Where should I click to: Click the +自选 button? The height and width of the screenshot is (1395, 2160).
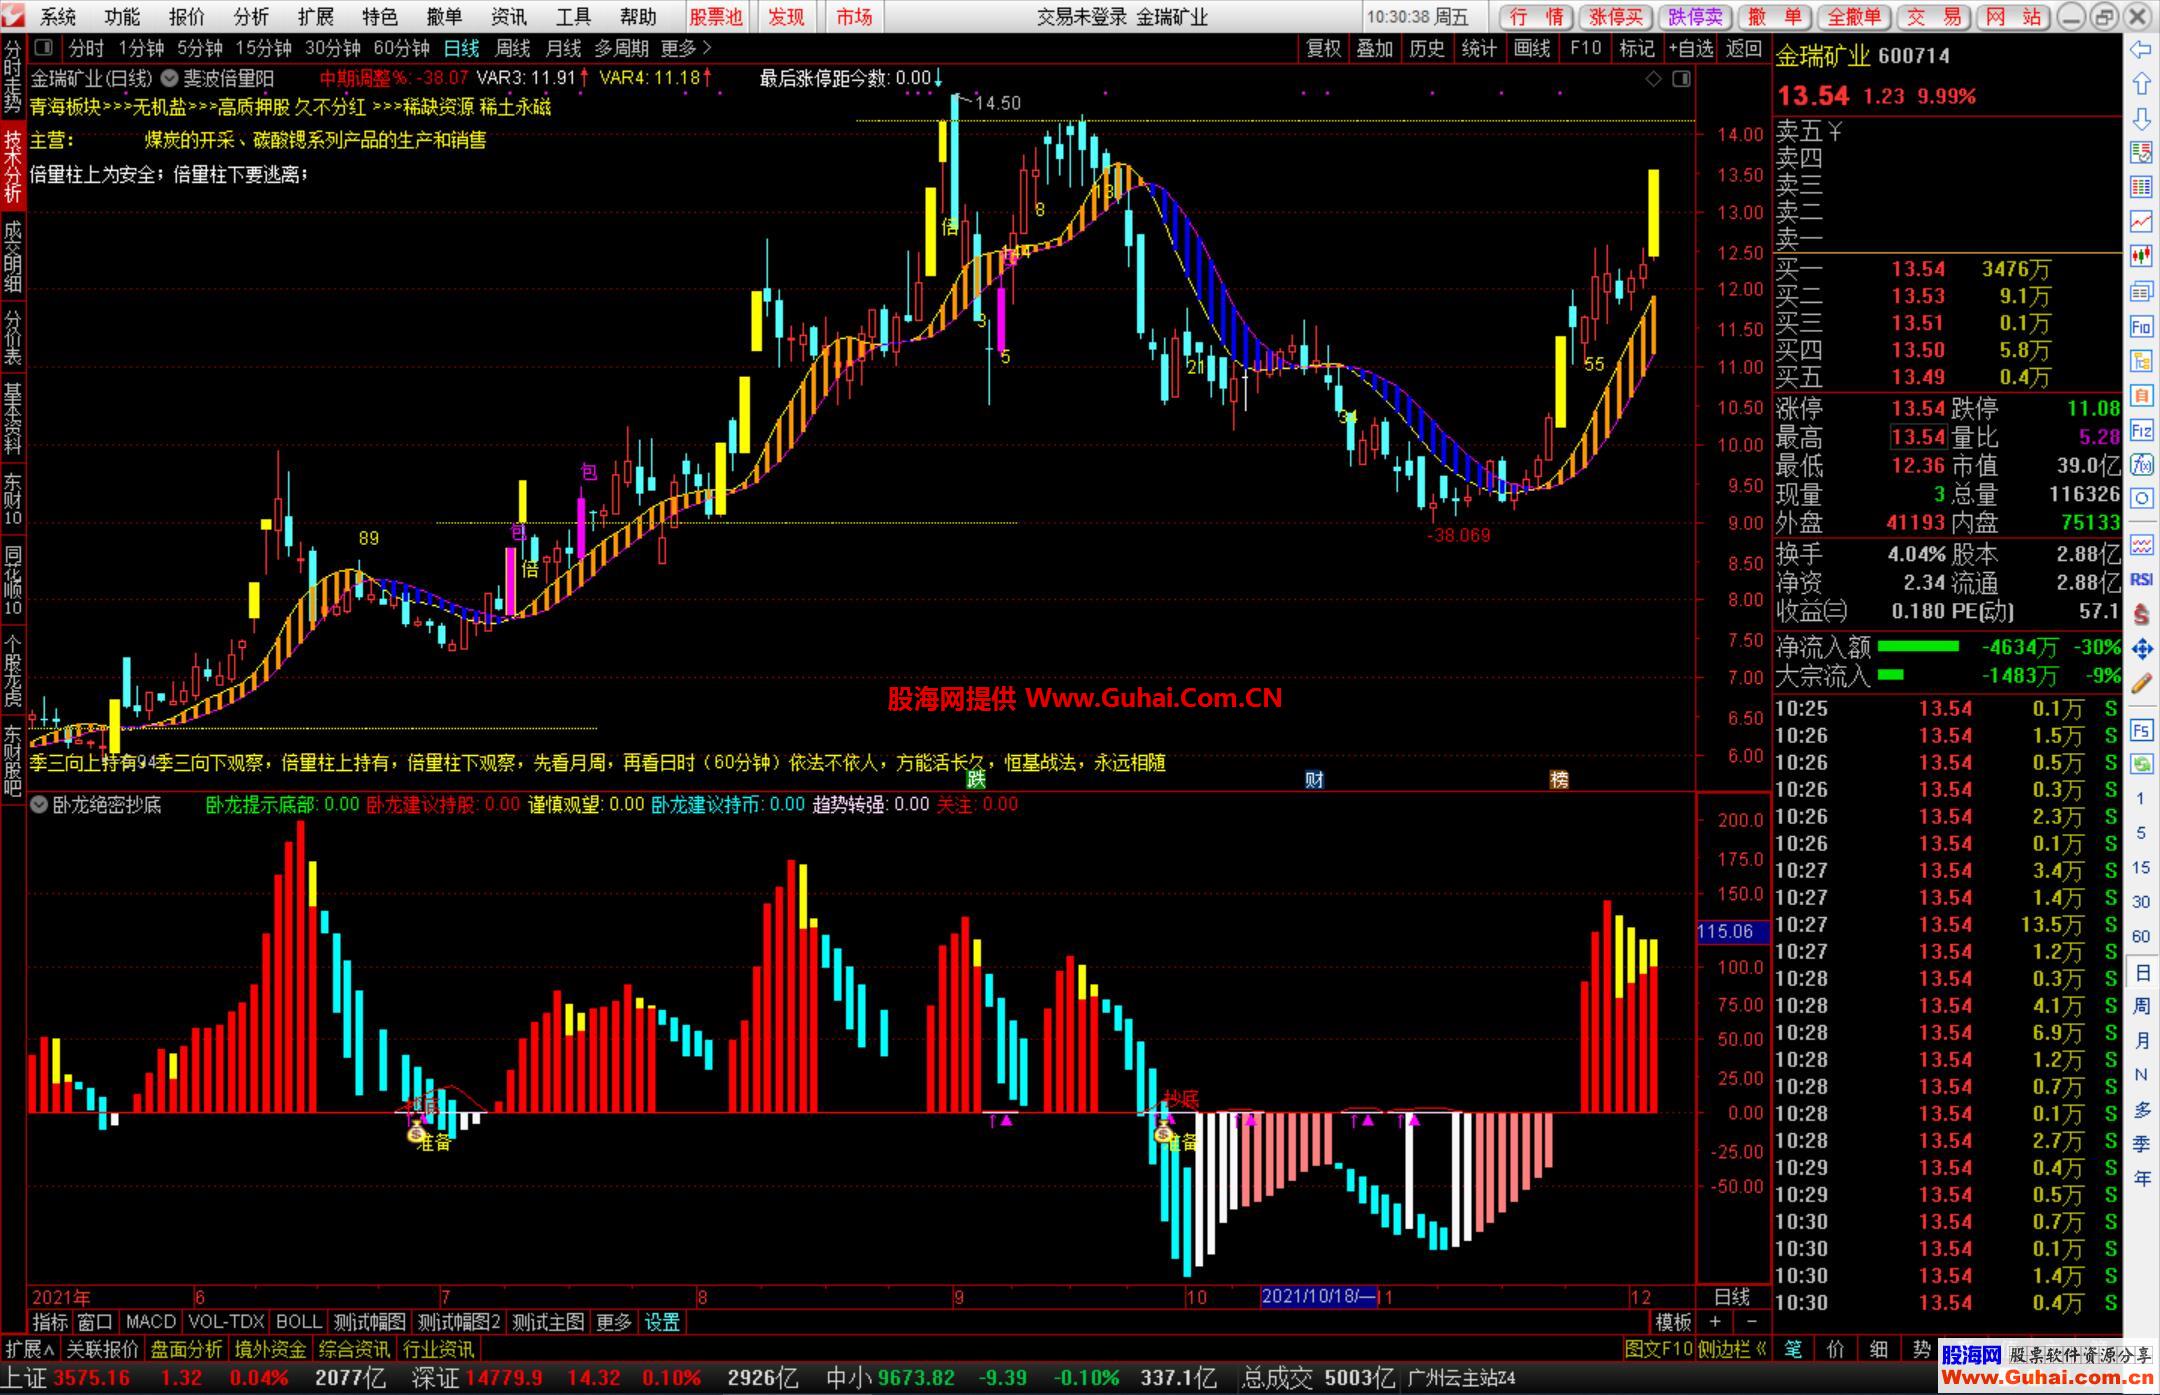1691,48
